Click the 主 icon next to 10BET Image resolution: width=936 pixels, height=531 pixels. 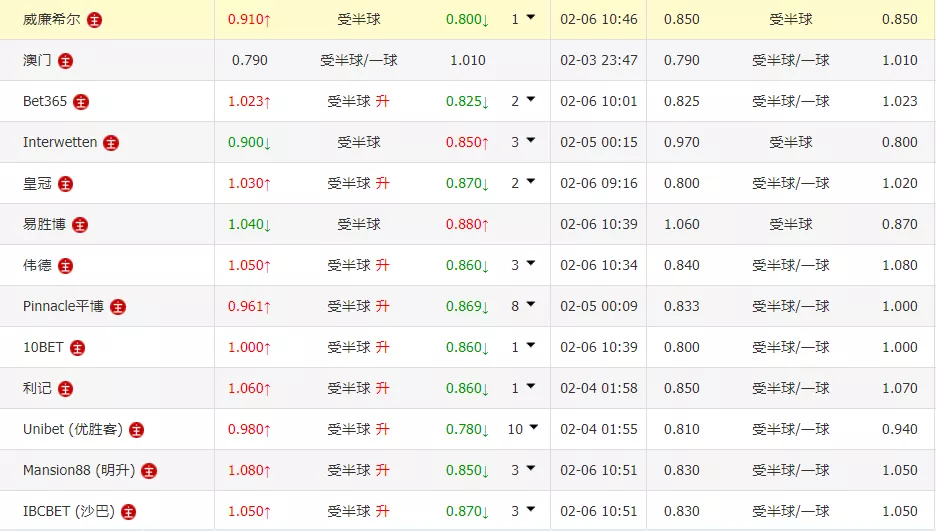77,347
